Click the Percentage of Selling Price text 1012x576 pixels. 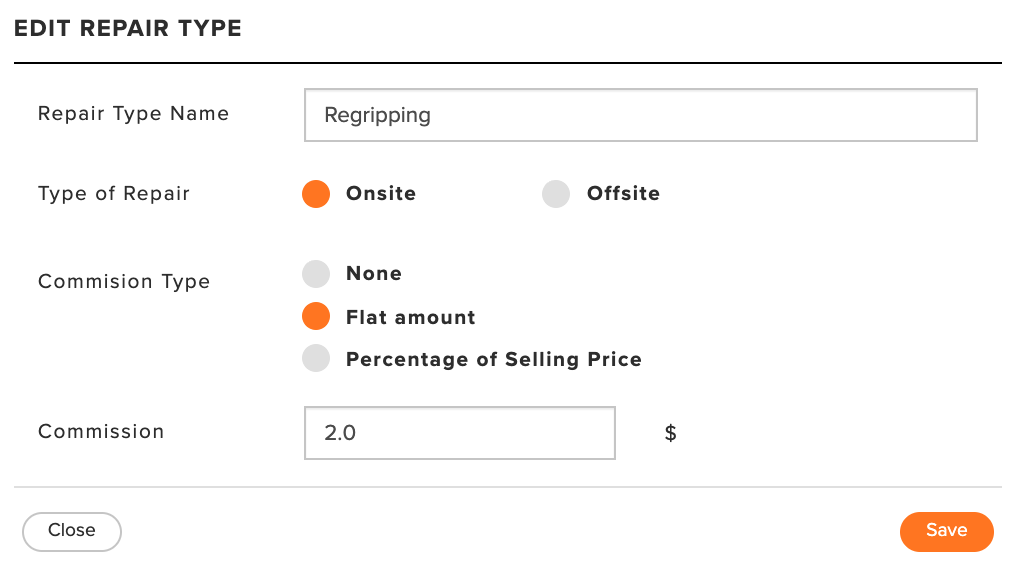point(494,360)
